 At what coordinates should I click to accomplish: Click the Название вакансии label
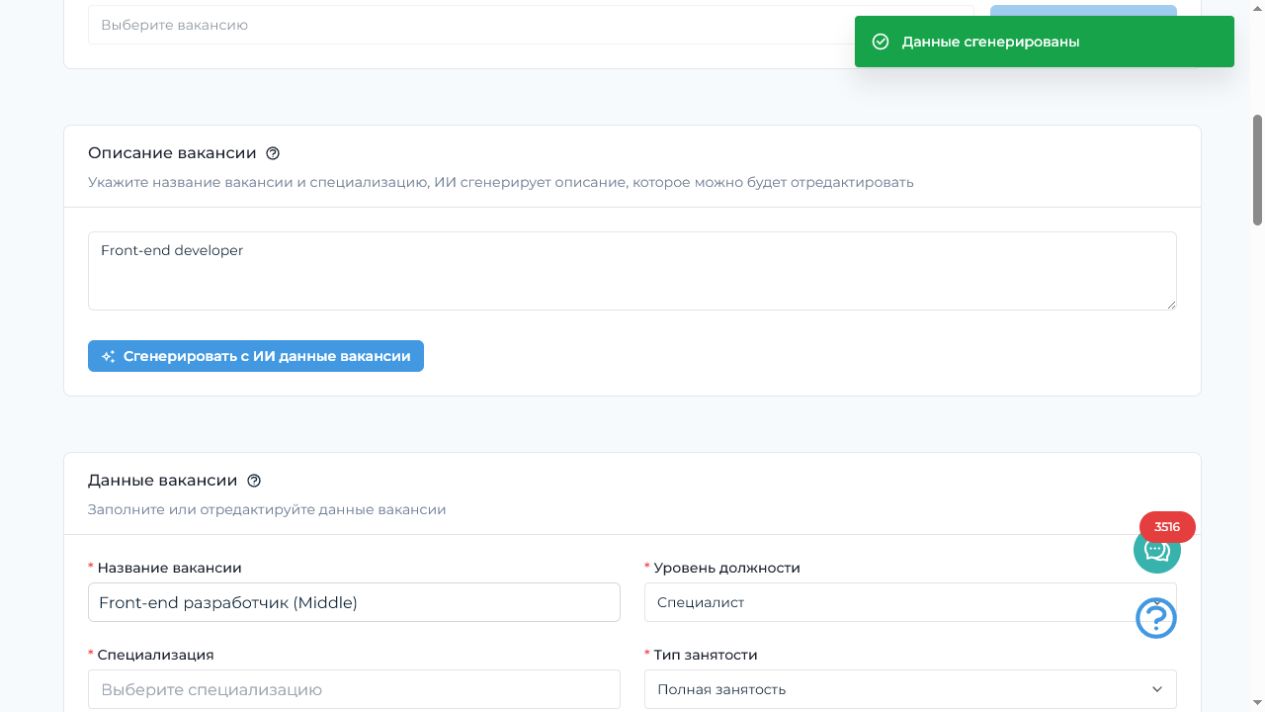click(169, 568)
